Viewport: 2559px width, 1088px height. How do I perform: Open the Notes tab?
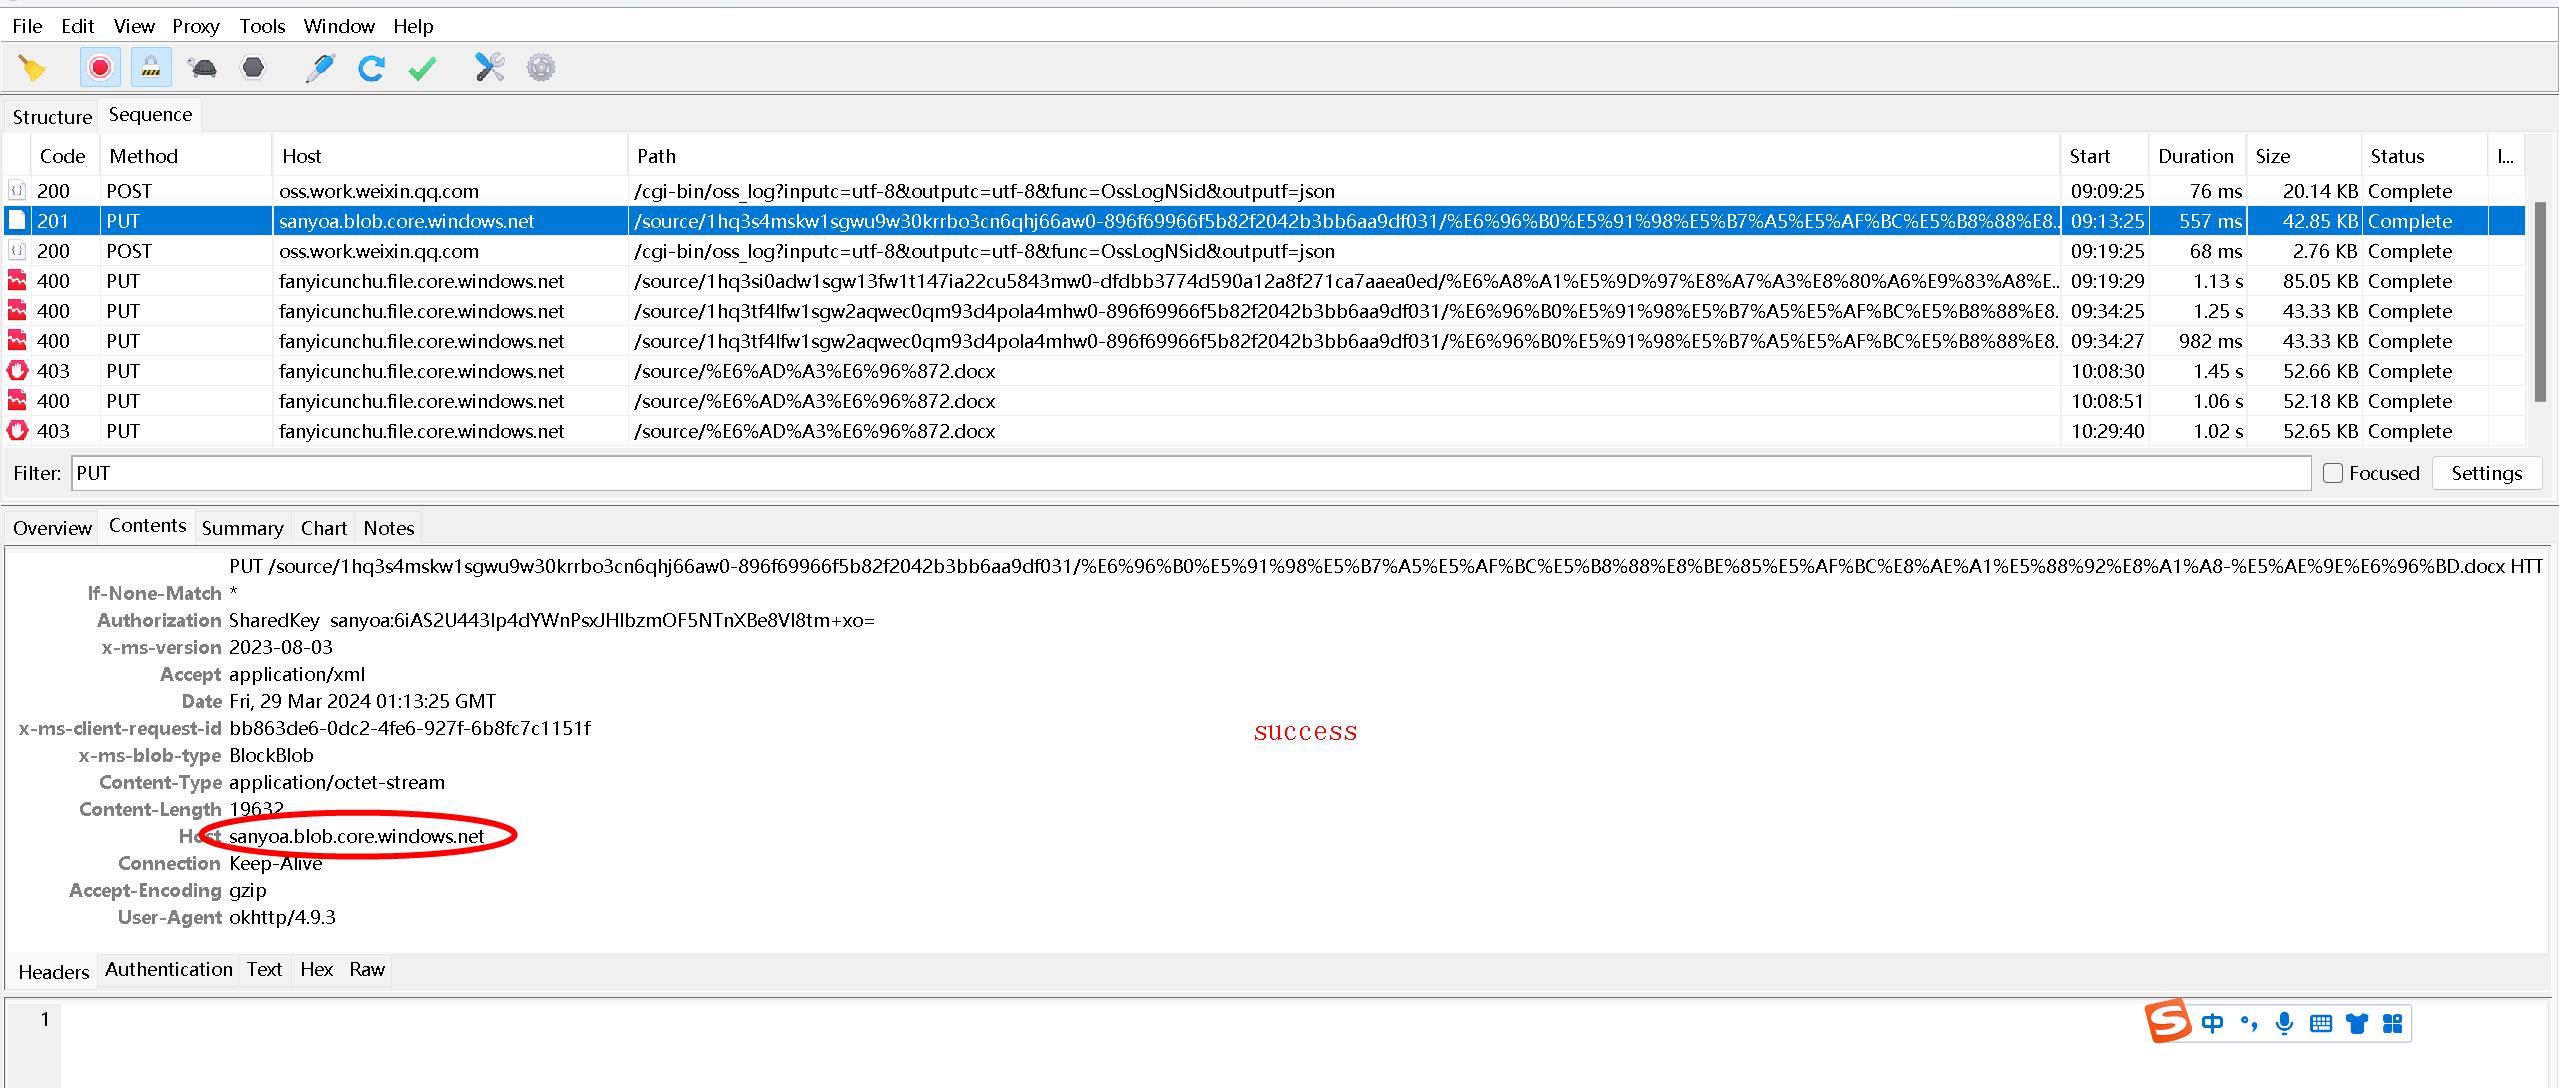click(388, 528)
